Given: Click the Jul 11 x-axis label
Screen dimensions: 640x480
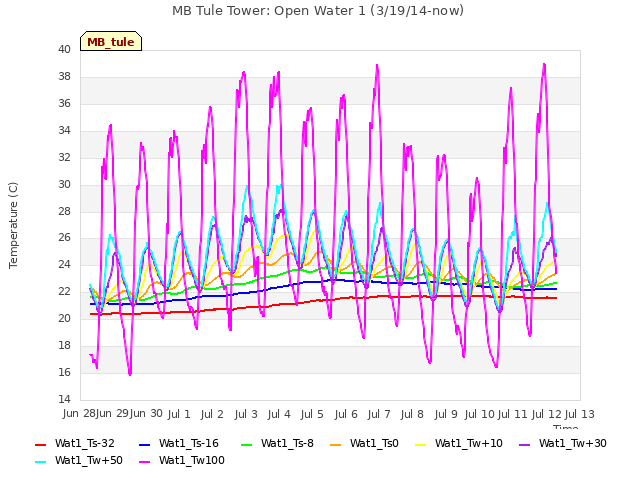Looking at the screenshot, I should pyautogui.click(x=513, y=414).
